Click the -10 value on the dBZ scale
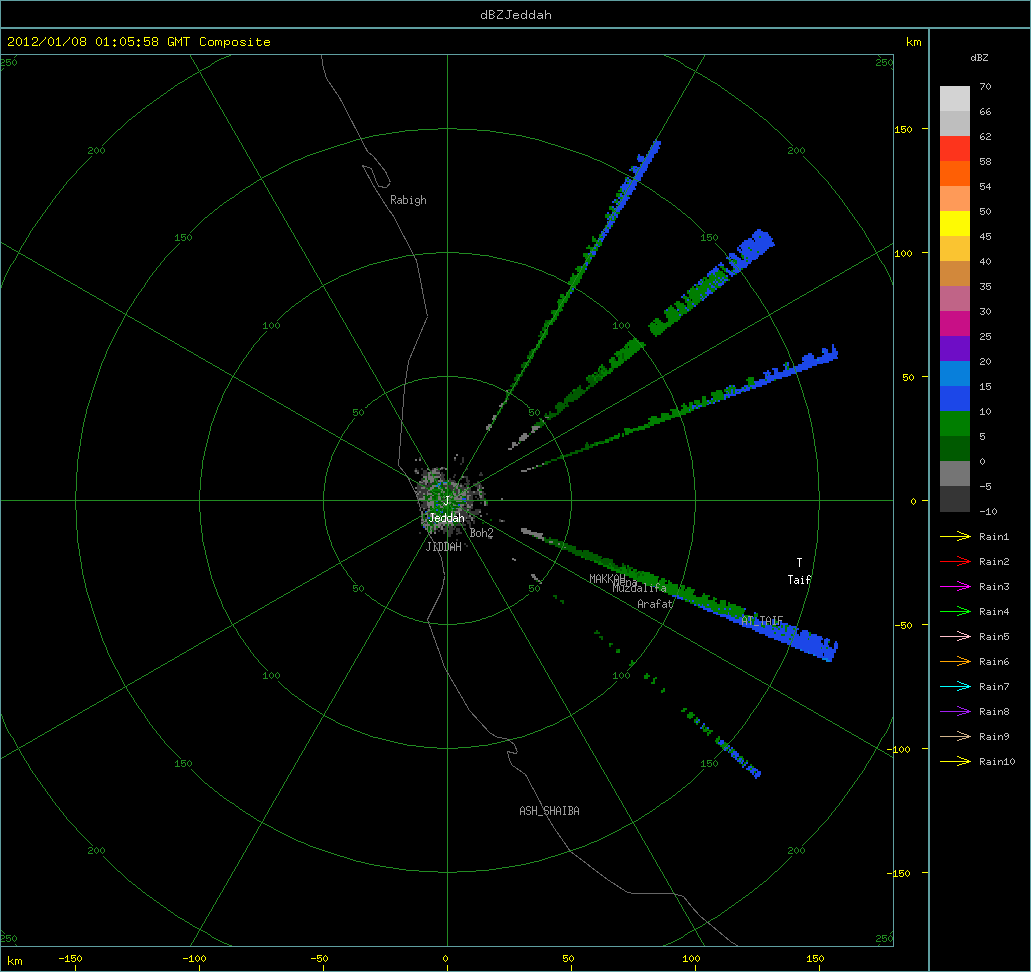The height and width of the screenshot is (972, 1031). coord(988,511)
